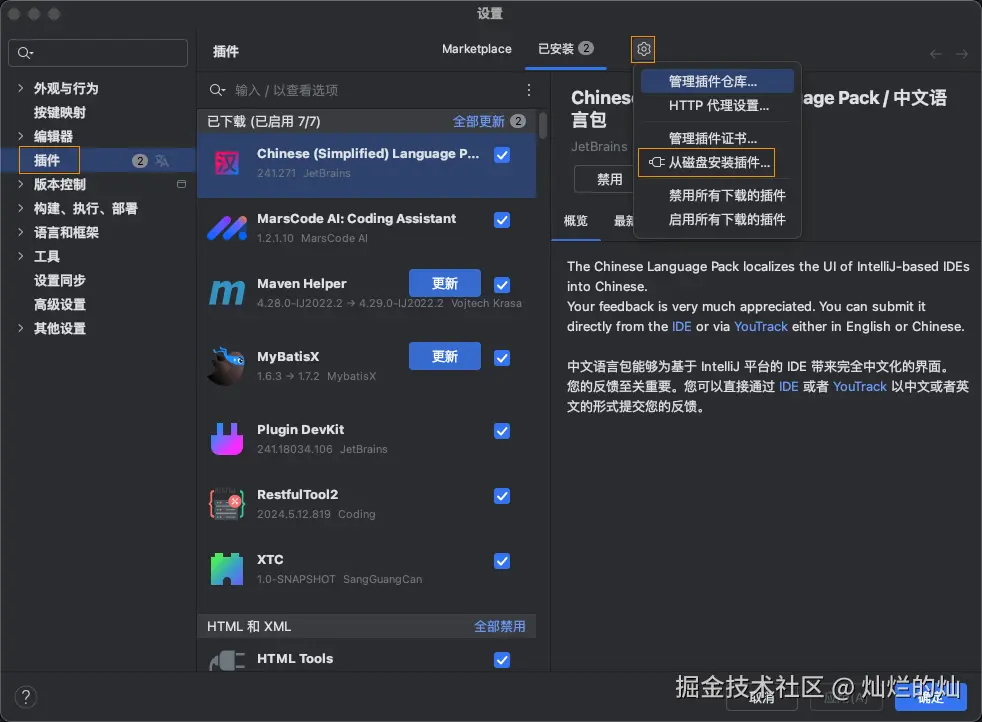Click the plug icon in 从磁盘安装插件
The width and height of the screenshot is (982, 722).
click(656, 162)
